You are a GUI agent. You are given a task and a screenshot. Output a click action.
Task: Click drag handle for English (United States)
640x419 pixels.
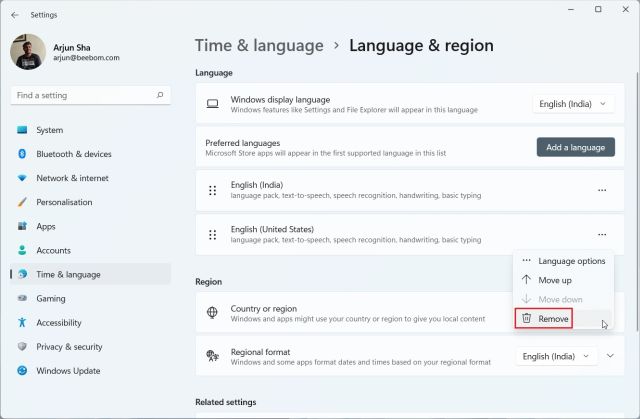[x=212, y=235]
